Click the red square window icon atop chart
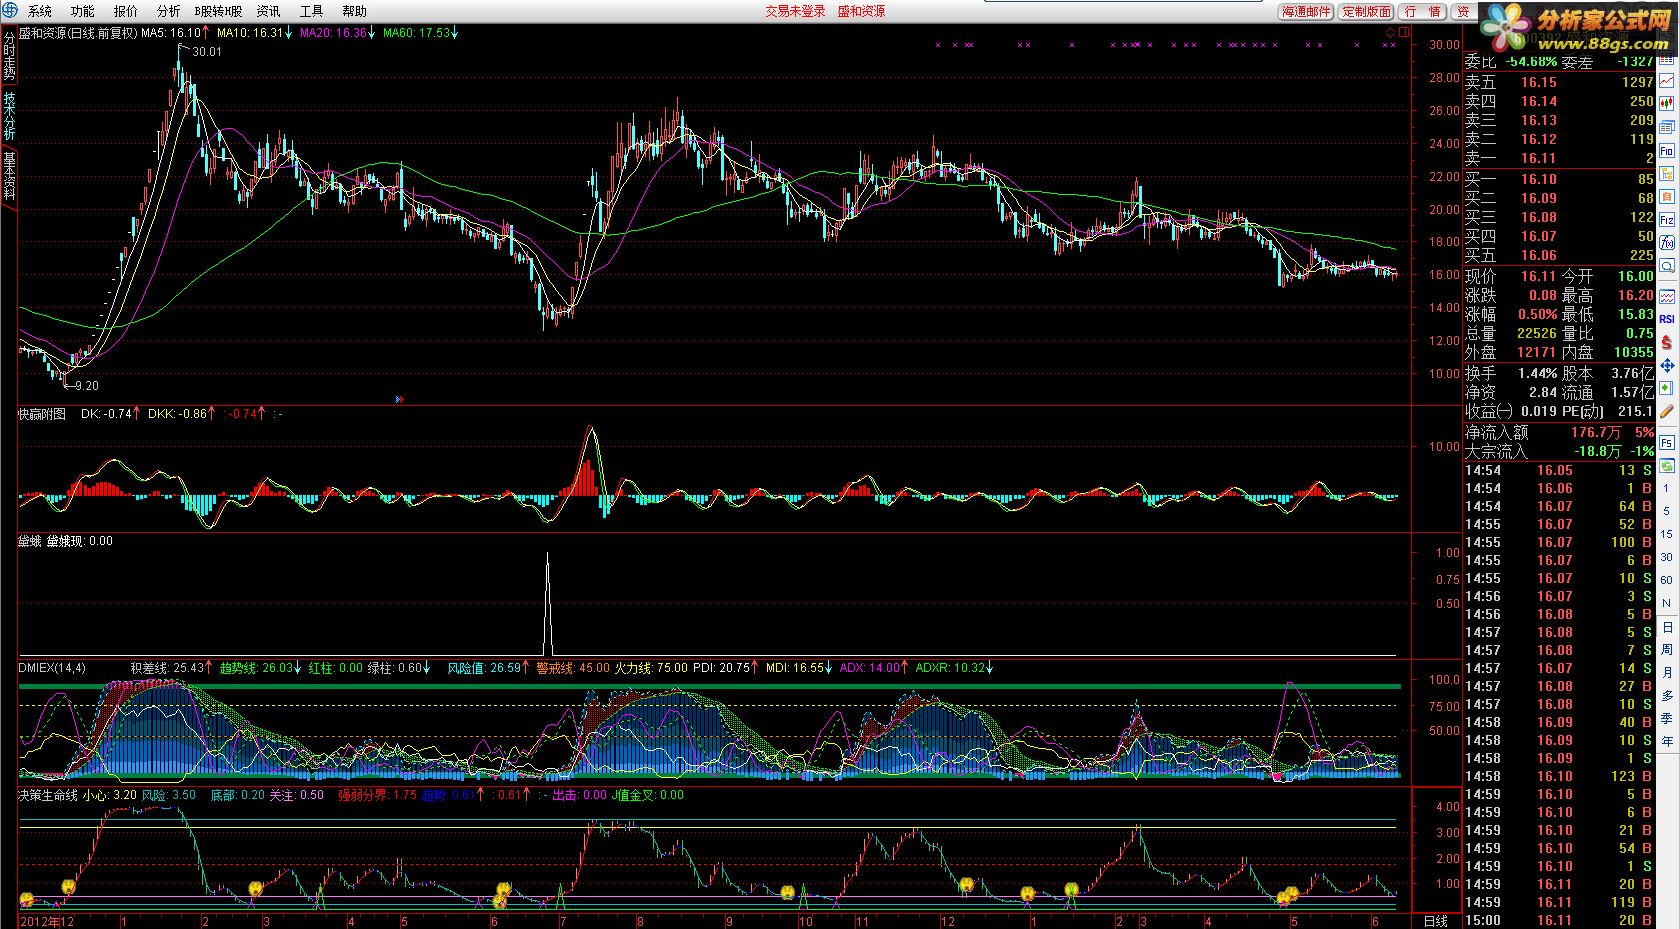The image size is (1680, 929). (1403, 33)
